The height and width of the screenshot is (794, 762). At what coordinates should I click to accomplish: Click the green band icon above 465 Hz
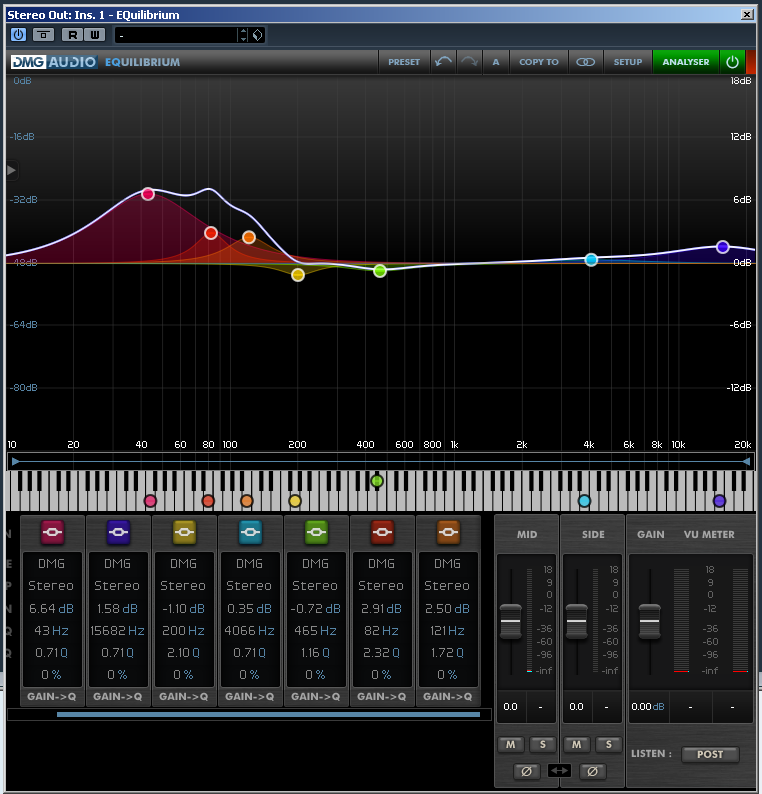316,532
